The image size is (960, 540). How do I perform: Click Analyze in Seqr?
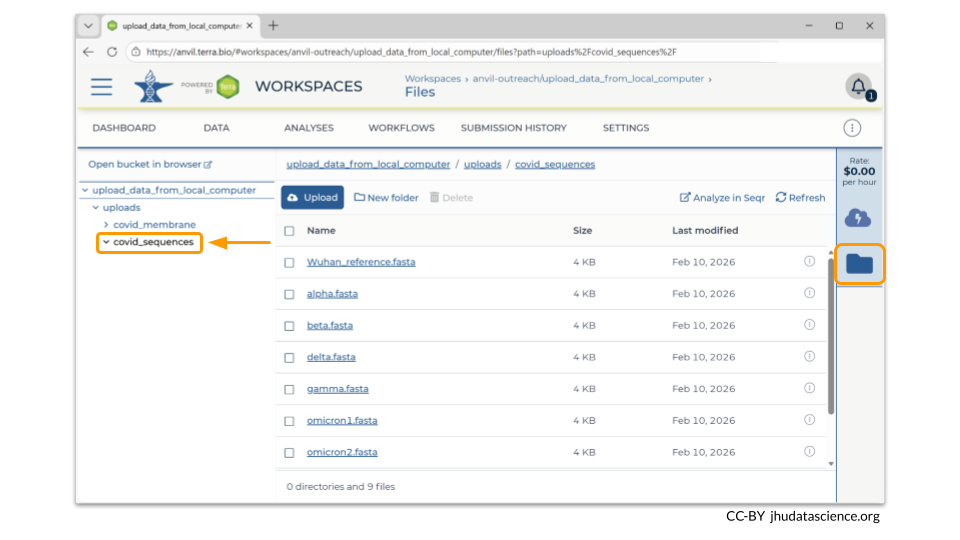pyautogui.click(x=722, y=198)
